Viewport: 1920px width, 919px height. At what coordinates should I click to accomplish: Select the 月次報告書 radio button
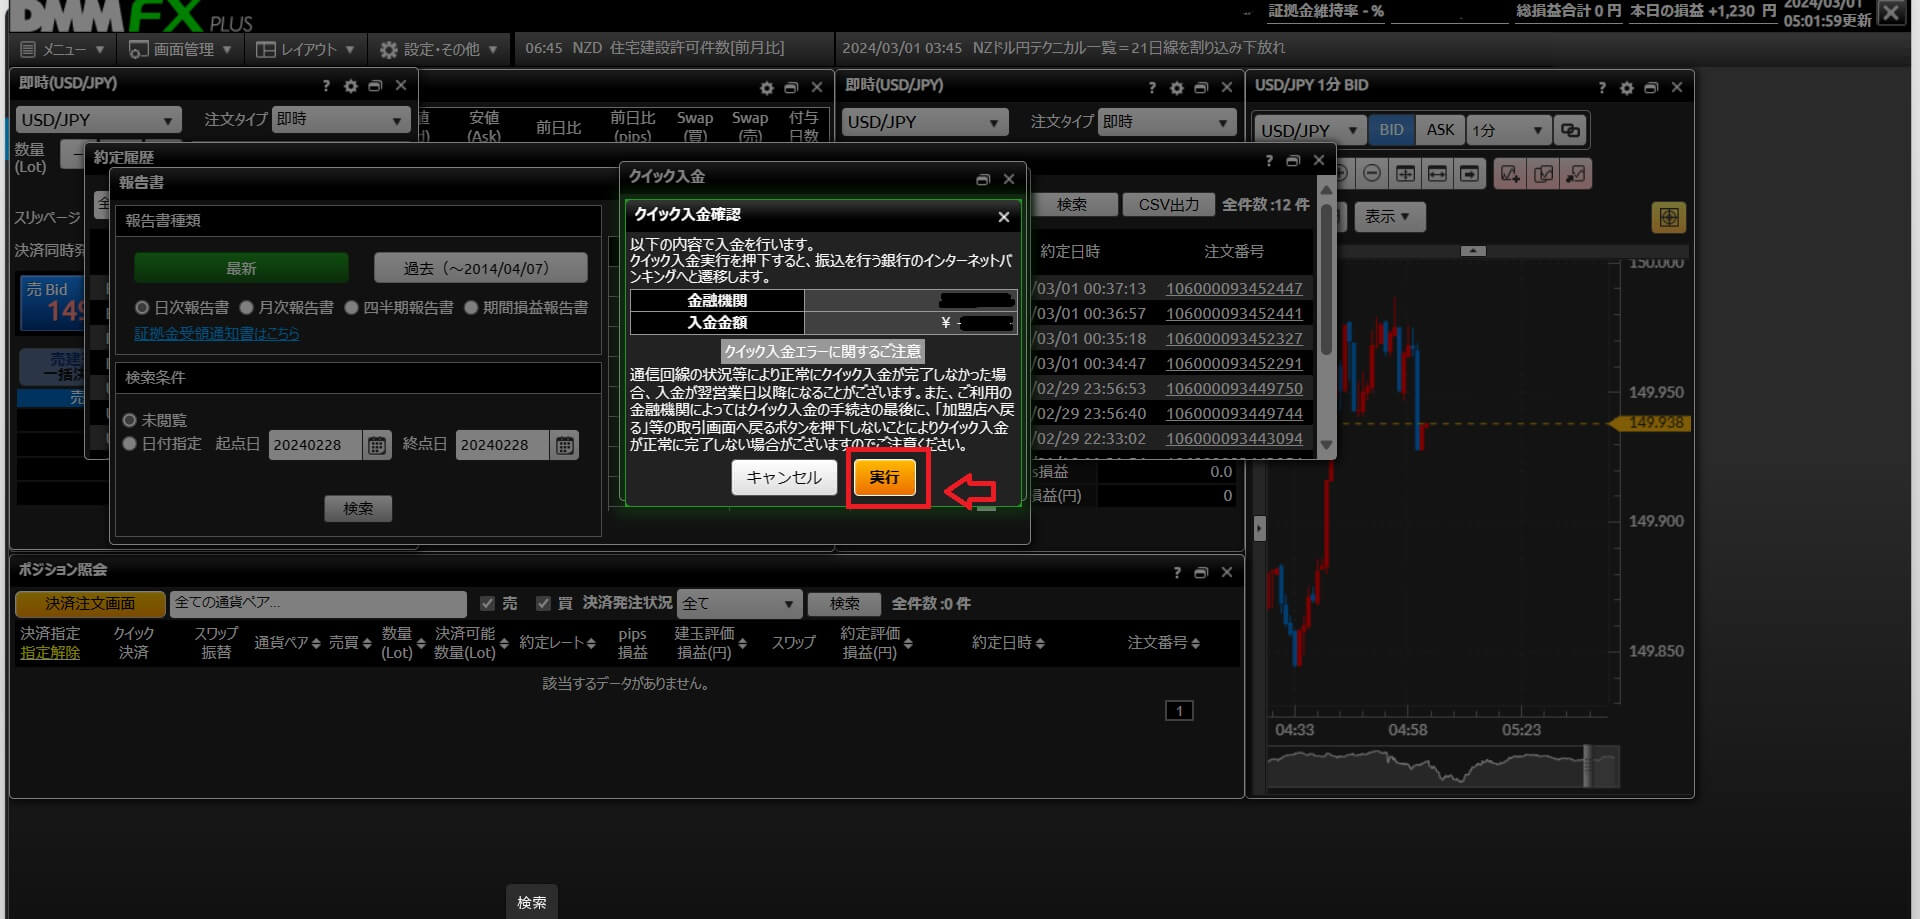click(246, 308)
